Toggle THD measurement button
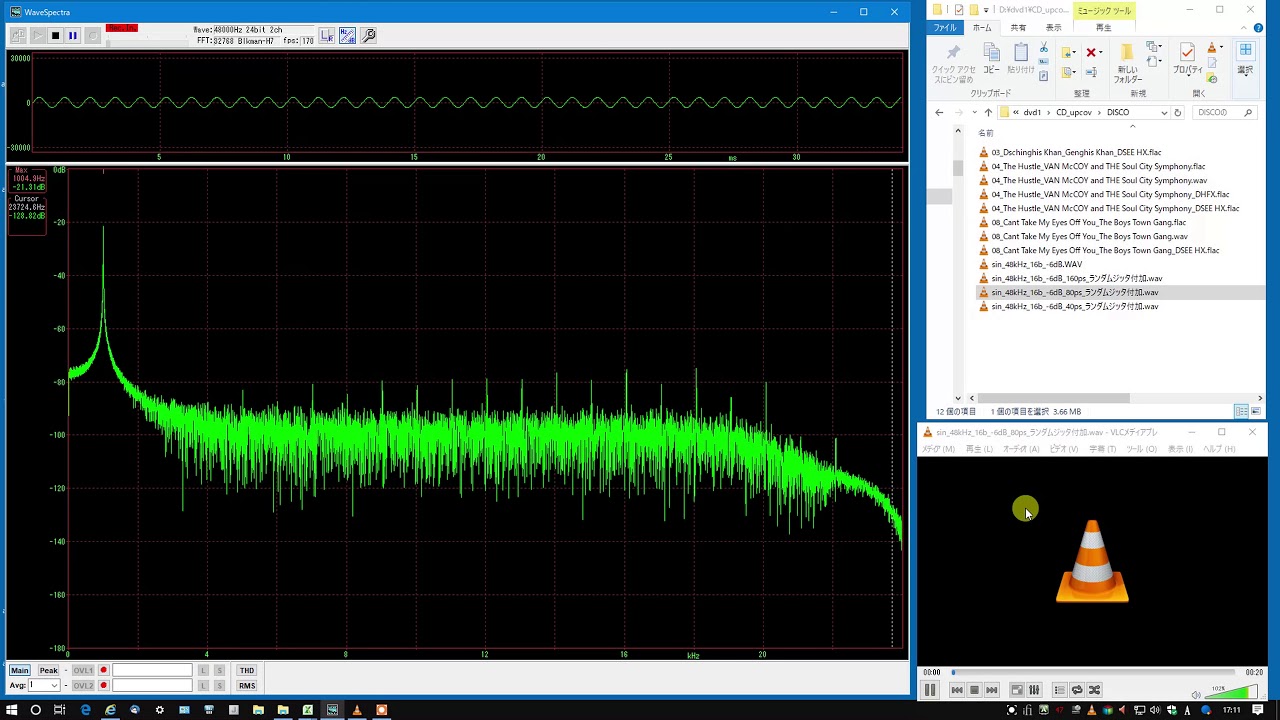 tap(247, 670)
